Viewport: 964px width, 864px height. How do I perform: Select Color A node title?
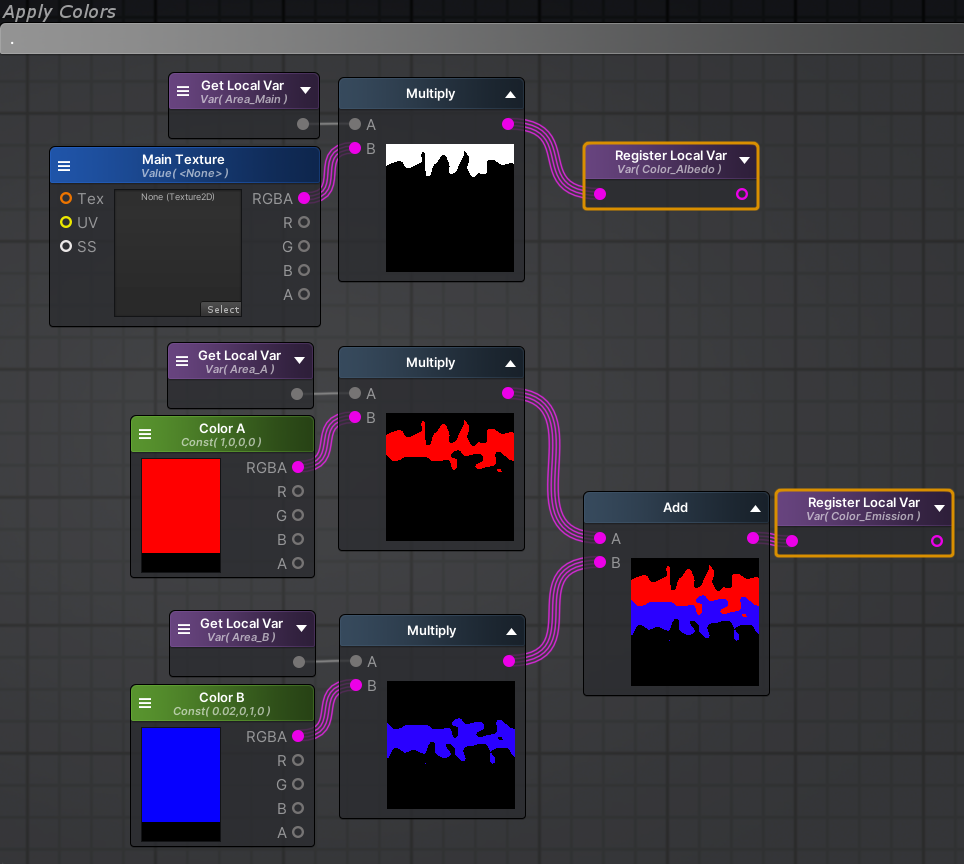[x=222, y=428]
